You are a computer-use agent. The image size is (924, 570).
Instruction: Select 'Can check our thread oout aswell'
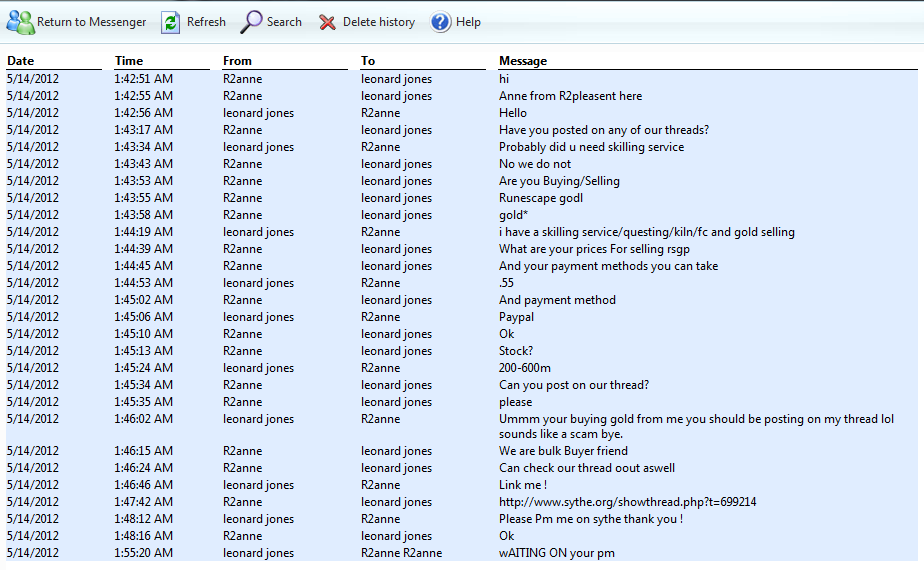point(587,468)
